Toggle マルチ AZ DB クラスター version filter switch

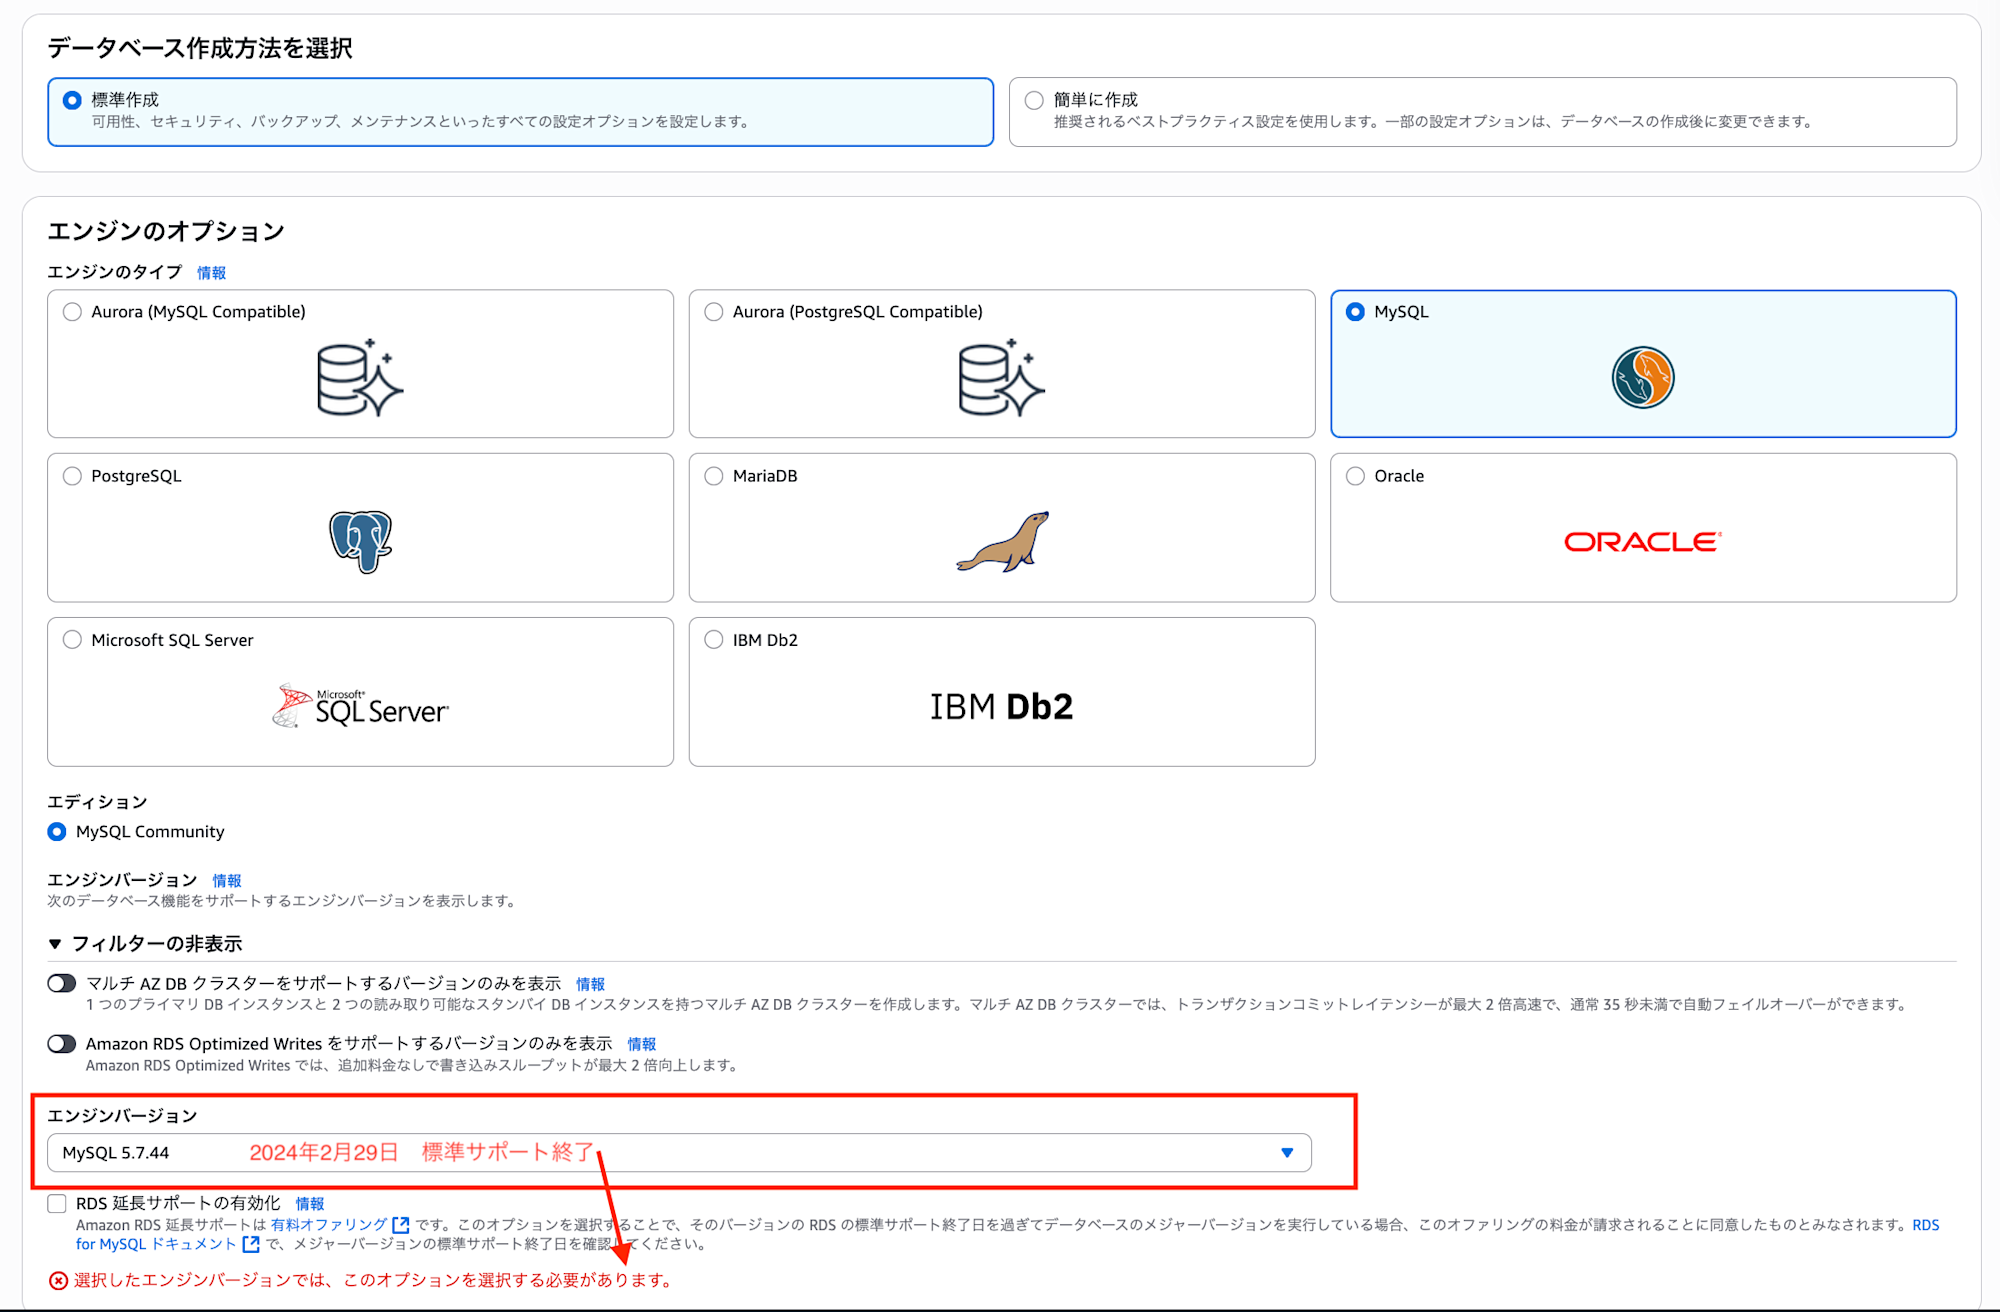(x=62, y=984)
